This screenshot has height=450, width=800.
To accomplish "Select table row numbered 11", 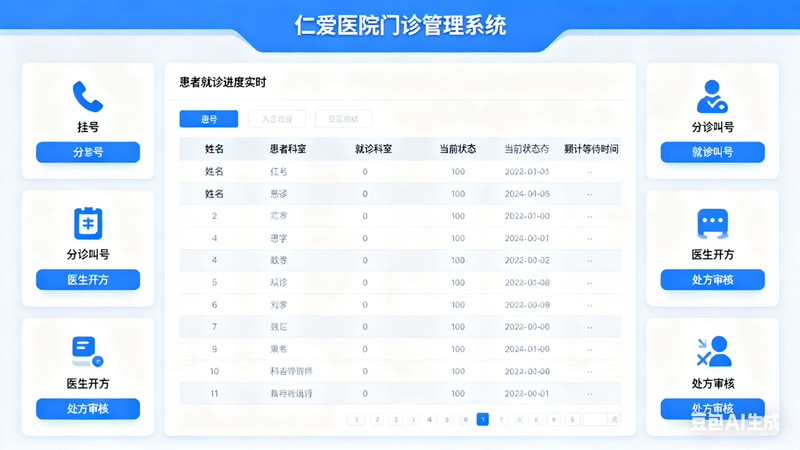I will [400, 393].
